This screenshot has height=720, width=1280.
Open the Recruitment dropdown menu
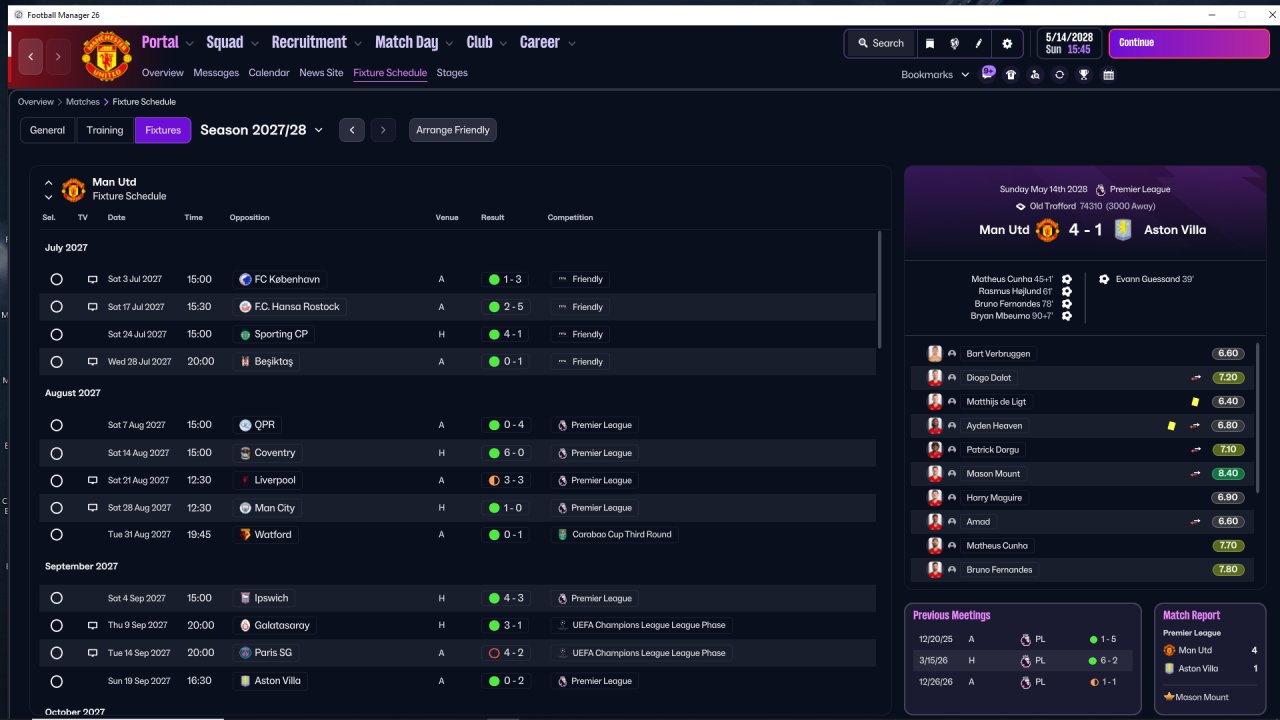(317, 42)
